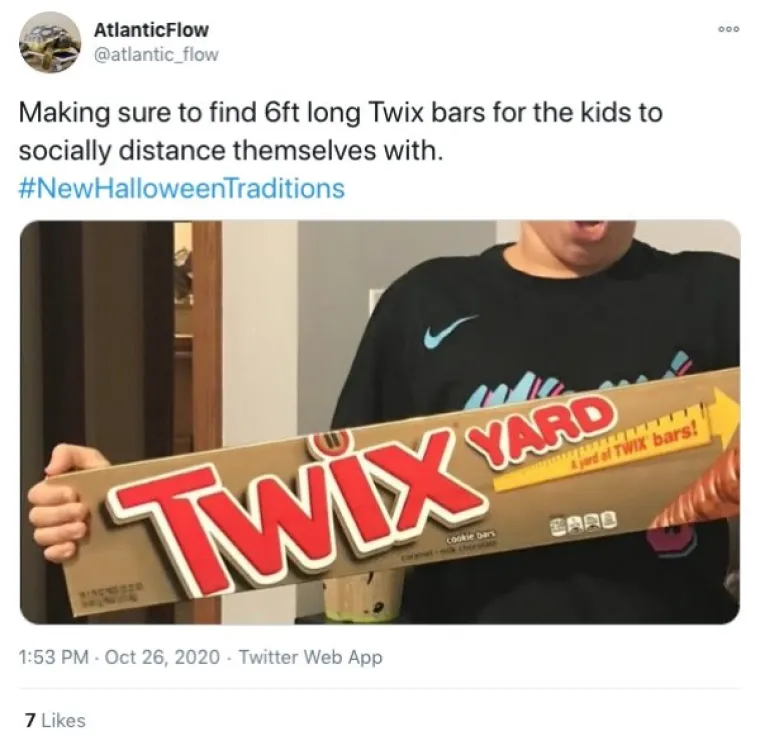
Task: Open the #NewHalloweenTraditions hashtag
Action: 182,188
